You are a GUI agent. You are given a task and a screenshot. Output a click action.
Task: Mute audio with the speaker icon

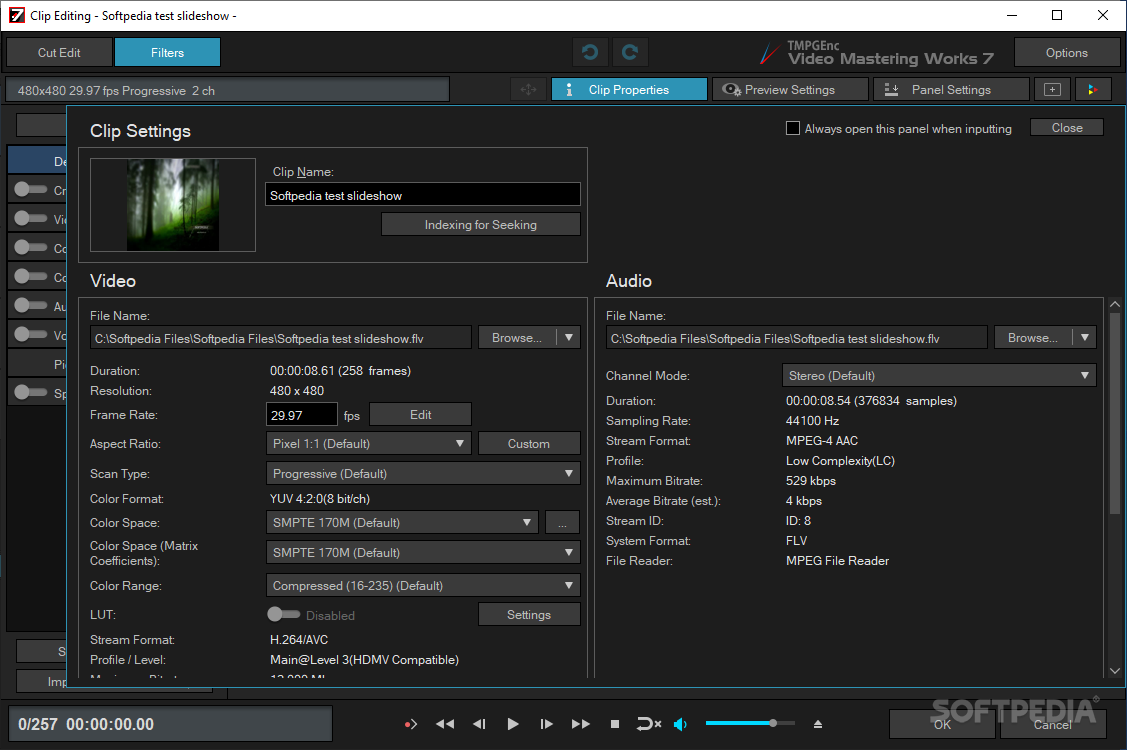click(x=680, y=724)
